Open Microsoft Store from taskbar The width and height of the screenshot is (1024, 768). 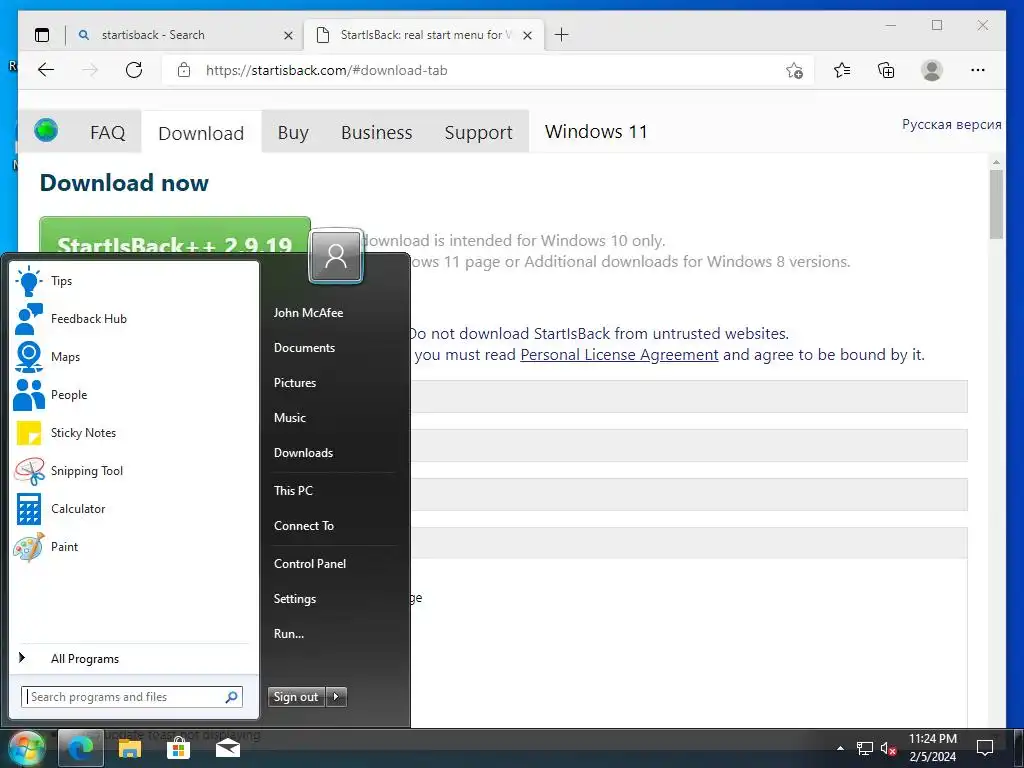pyautogui.click(x=178, y=748)
